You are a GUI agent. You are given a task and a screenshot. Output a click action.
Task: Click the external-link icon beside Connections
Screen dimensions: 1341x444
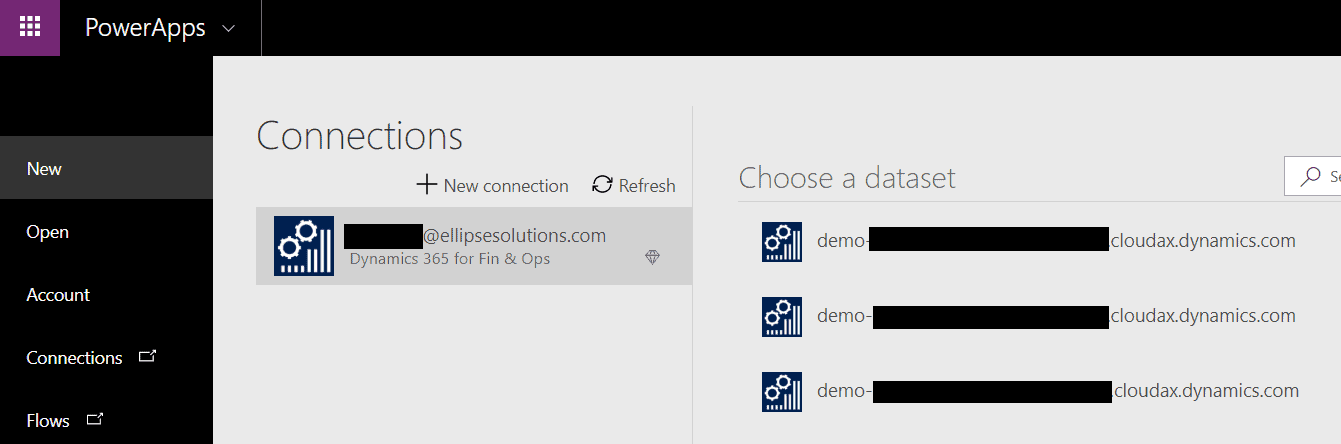(x=147, y=355)
